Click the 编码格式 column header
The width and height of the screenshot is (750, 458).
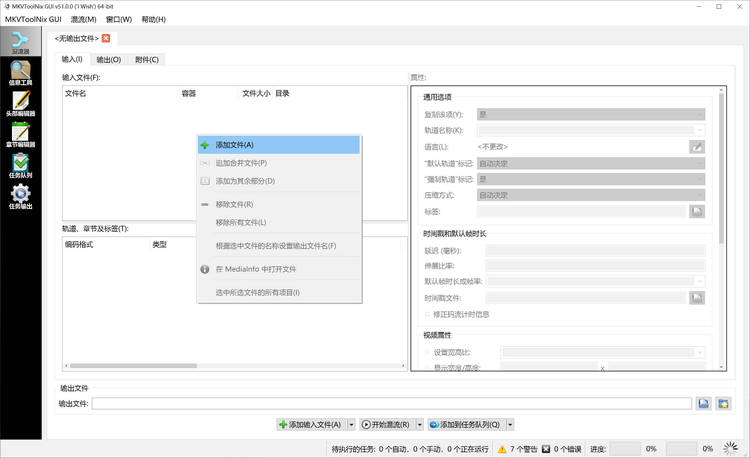[x=79, y=244]
